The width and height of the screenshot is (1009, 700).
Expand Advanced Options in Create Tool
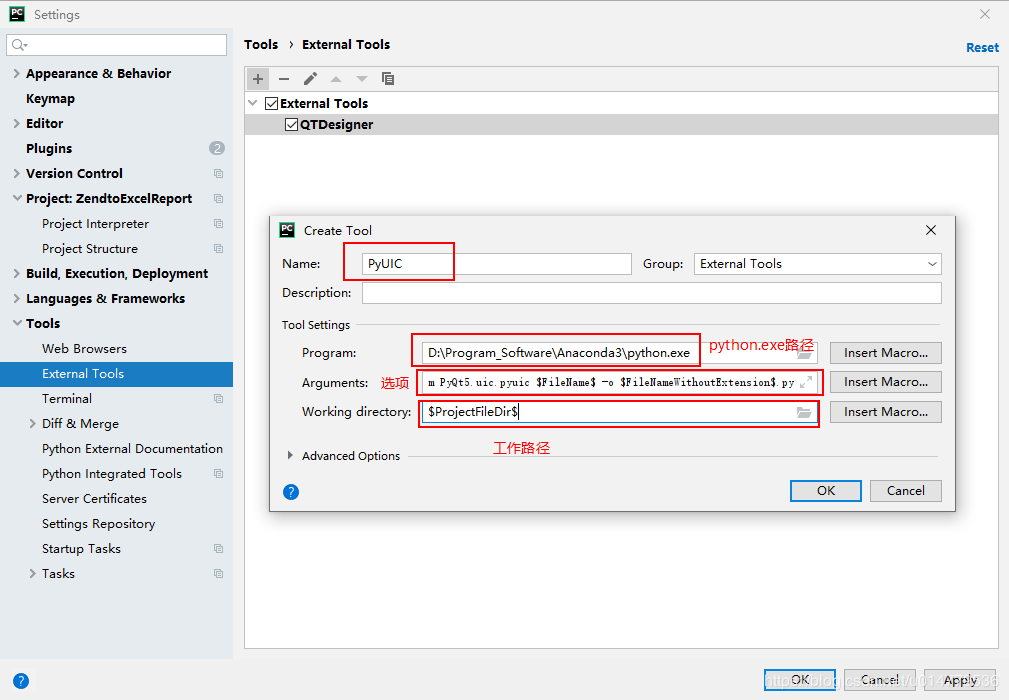290,456
